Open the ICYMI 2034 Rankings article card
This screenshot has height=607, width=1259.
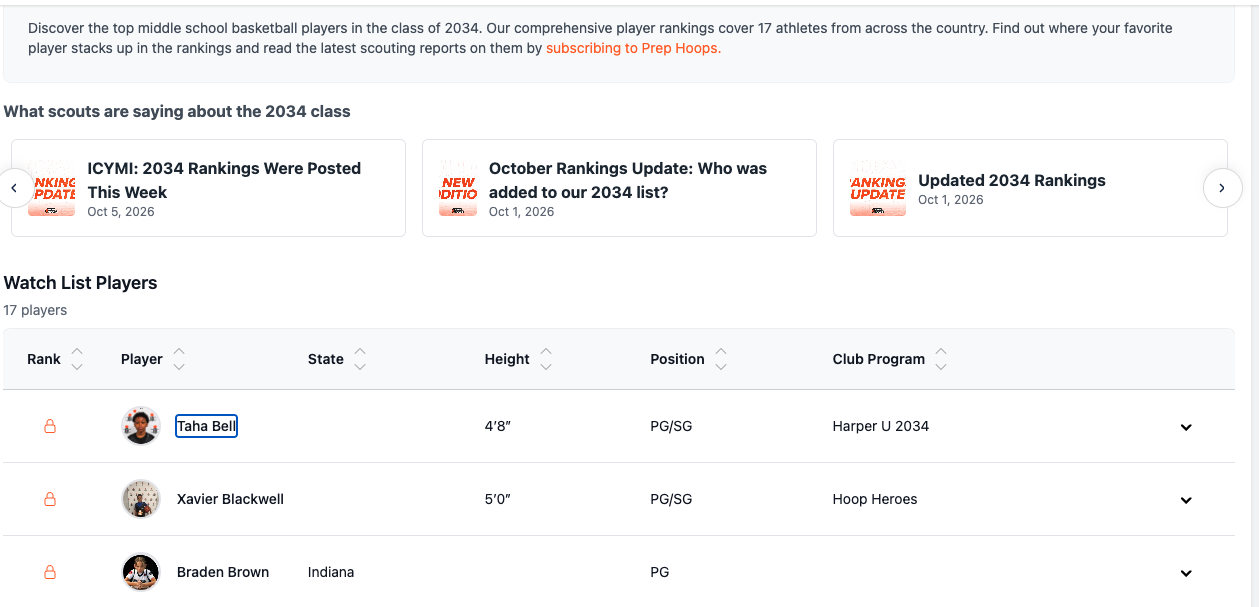[208, 188]
